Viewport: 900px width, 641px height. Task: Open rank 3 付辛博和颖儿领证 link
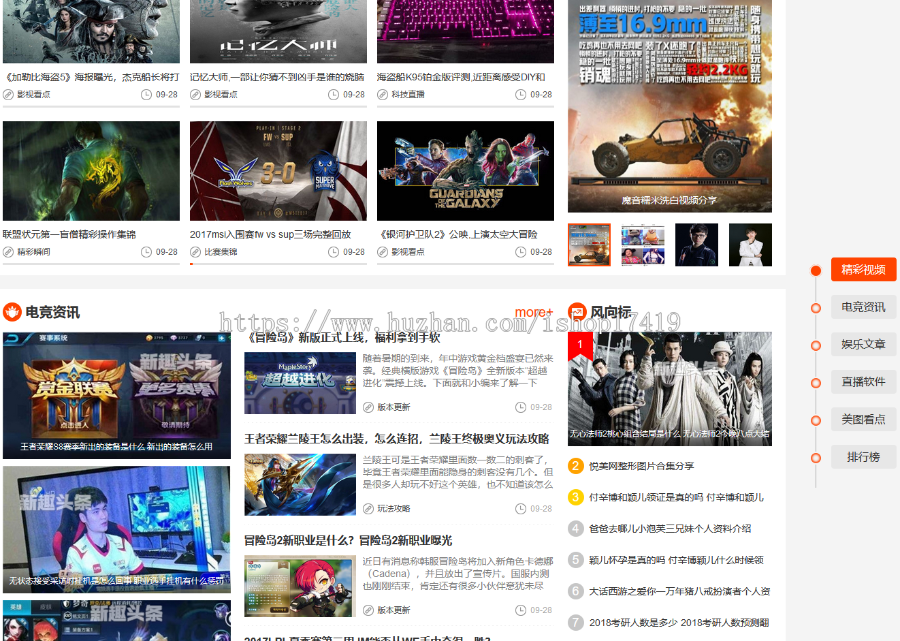pos(676,497)
